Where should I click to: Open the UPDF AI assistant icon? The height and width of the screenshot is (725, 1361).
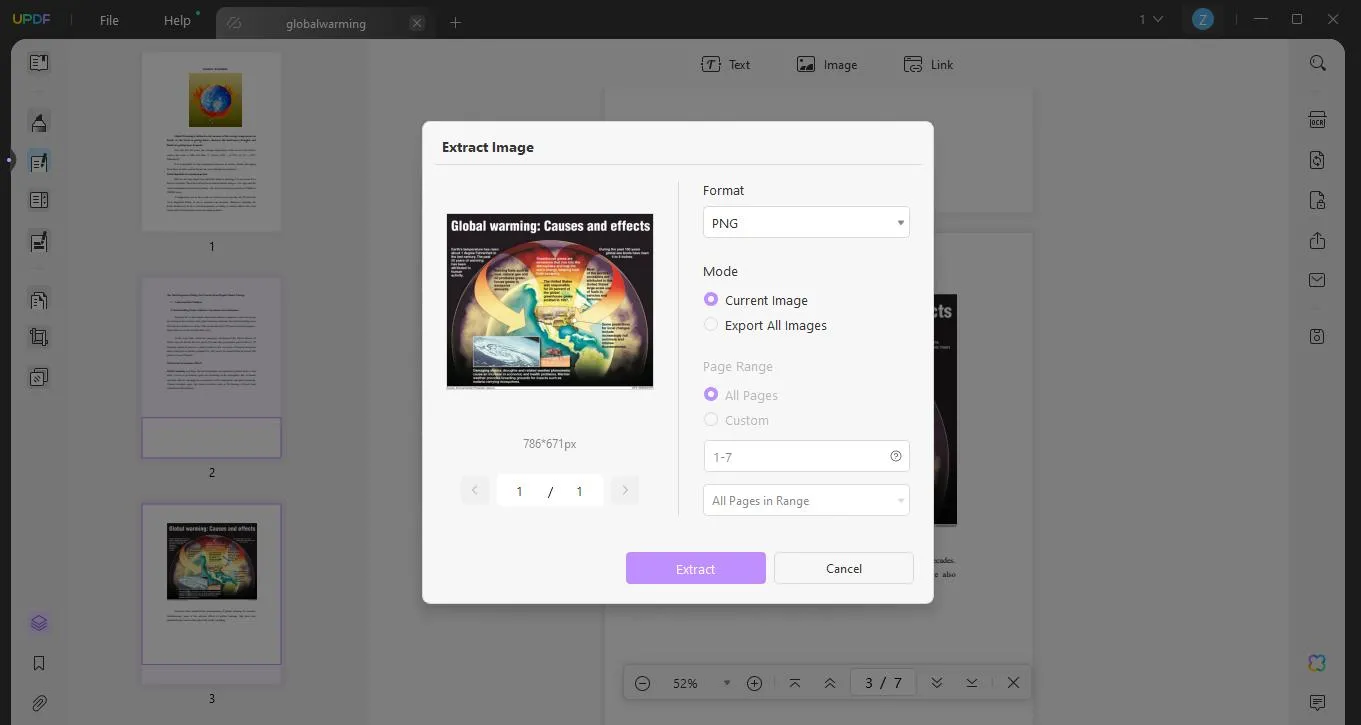[x=1318, y=662]
